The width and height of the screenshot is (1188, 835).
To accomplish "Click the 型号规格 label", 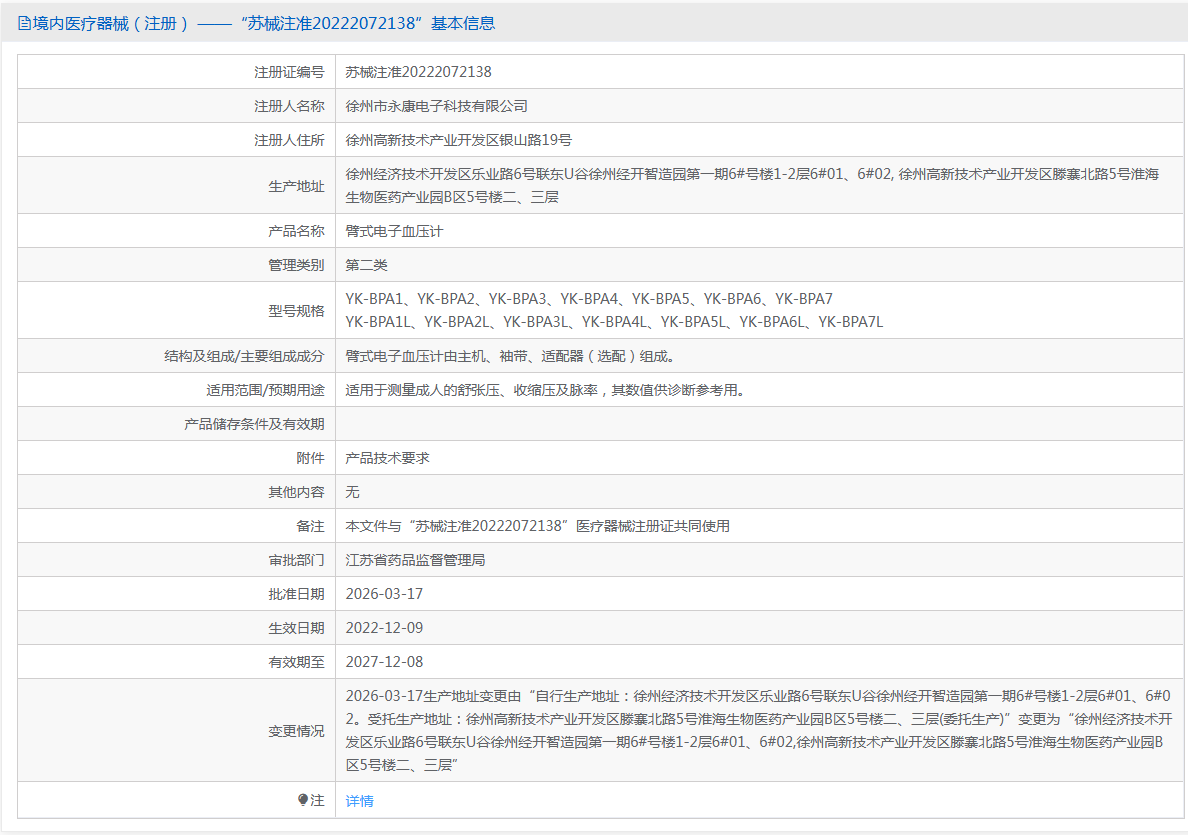I will (296, 311).
